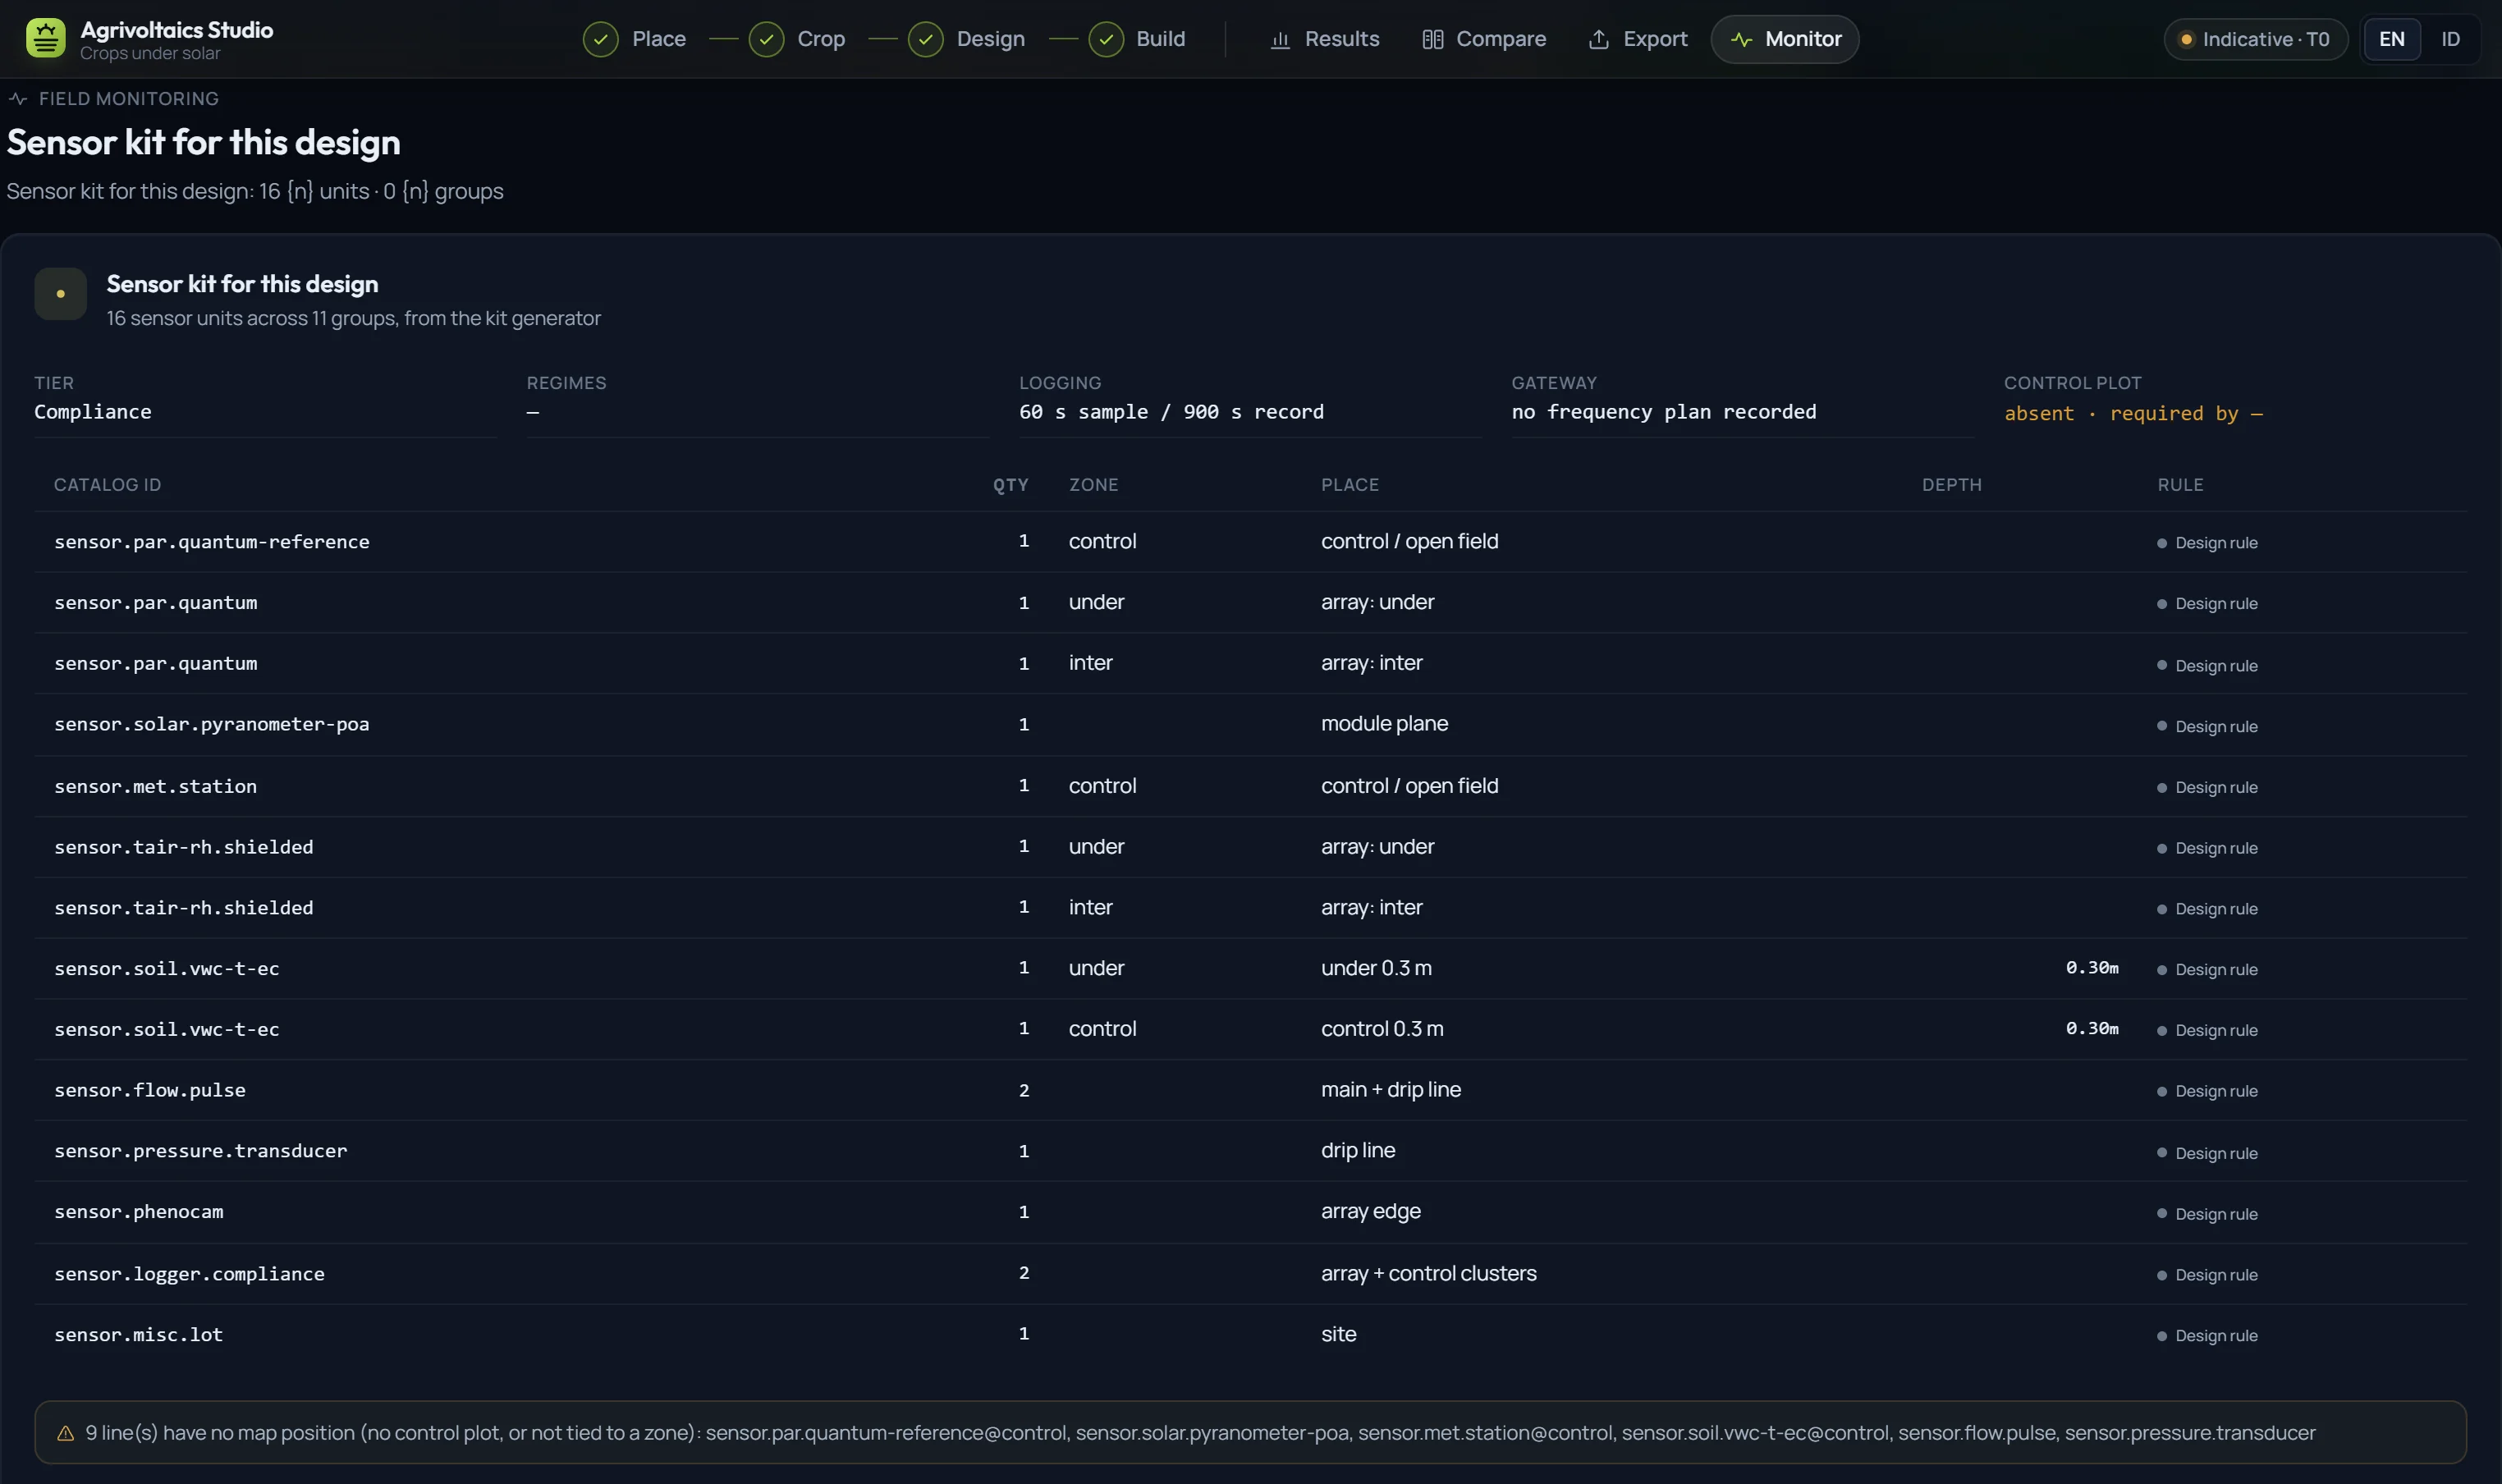Click the Crop step checkmark icon
Screen dimensions: 2502x1484
coord(766,39)
